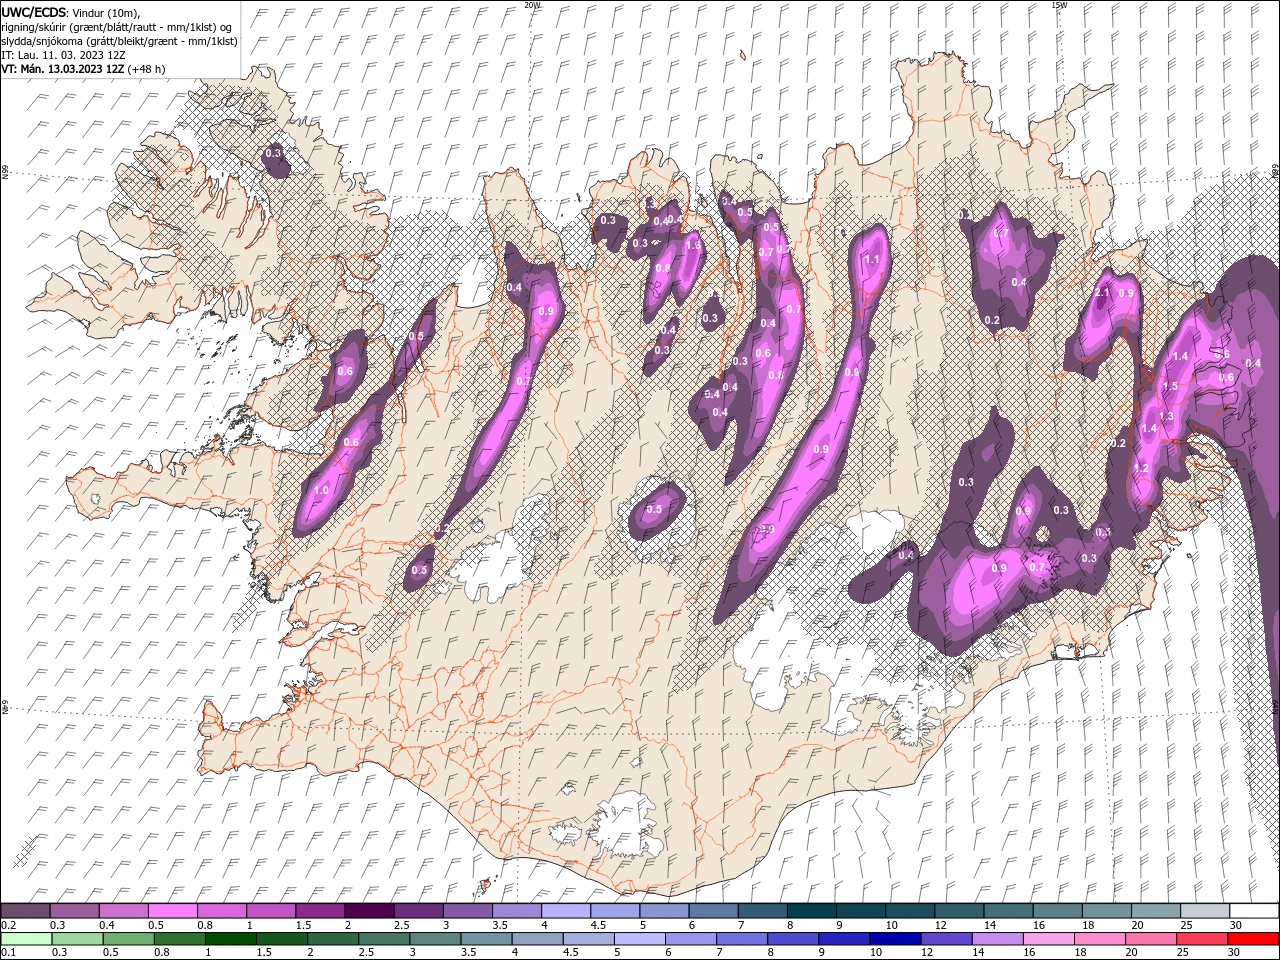Click the 'VT: Mán. 13.03.2023 12Z (+48 h)' line
The image size is (1280, 960).
pyautogui.click(x=83, y=69)
